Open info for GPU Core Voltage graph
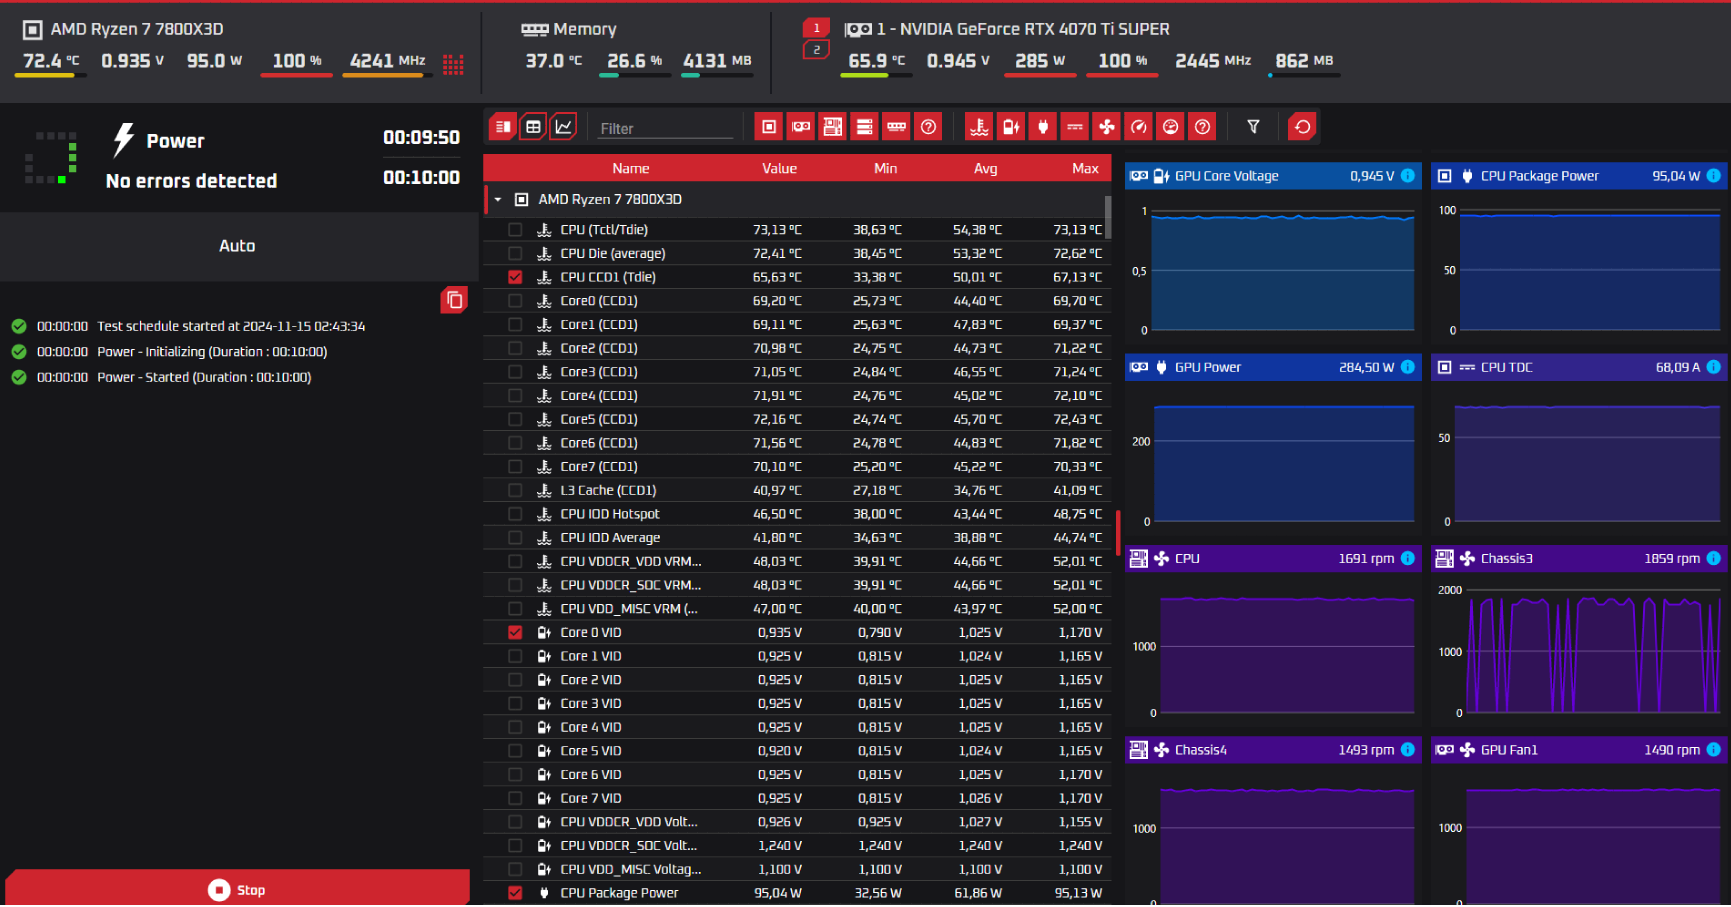The height and width of the screenshot is (907, 1731). click(1408, 176)
